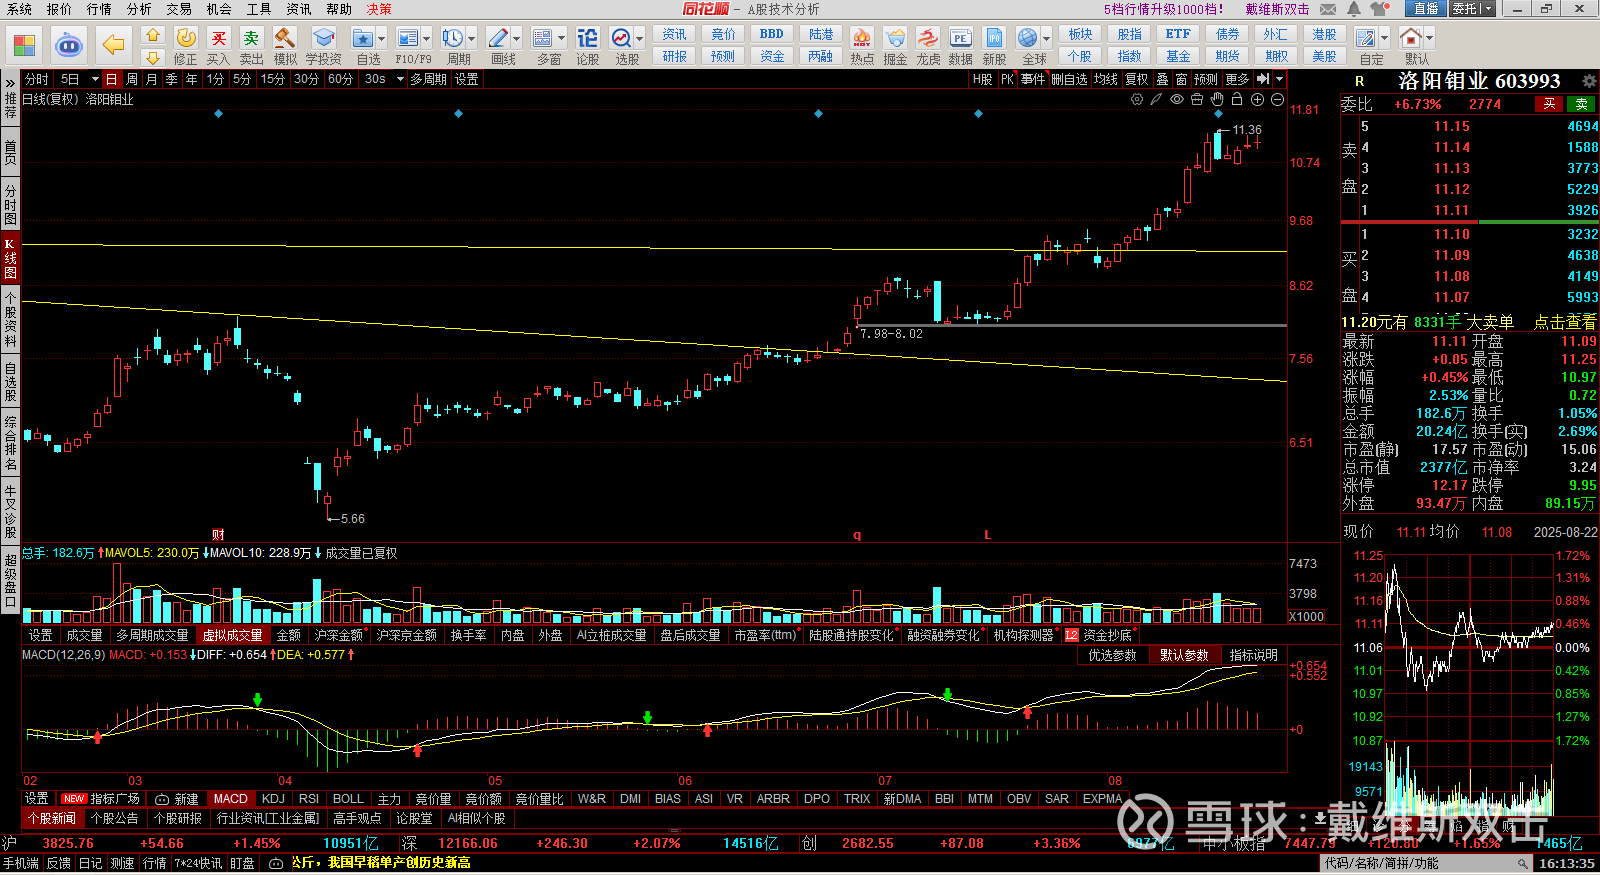Viewport: 1600px width, 875px height.
Task: Expand the 画线 dropdown arrow
Action: [516, 39]
